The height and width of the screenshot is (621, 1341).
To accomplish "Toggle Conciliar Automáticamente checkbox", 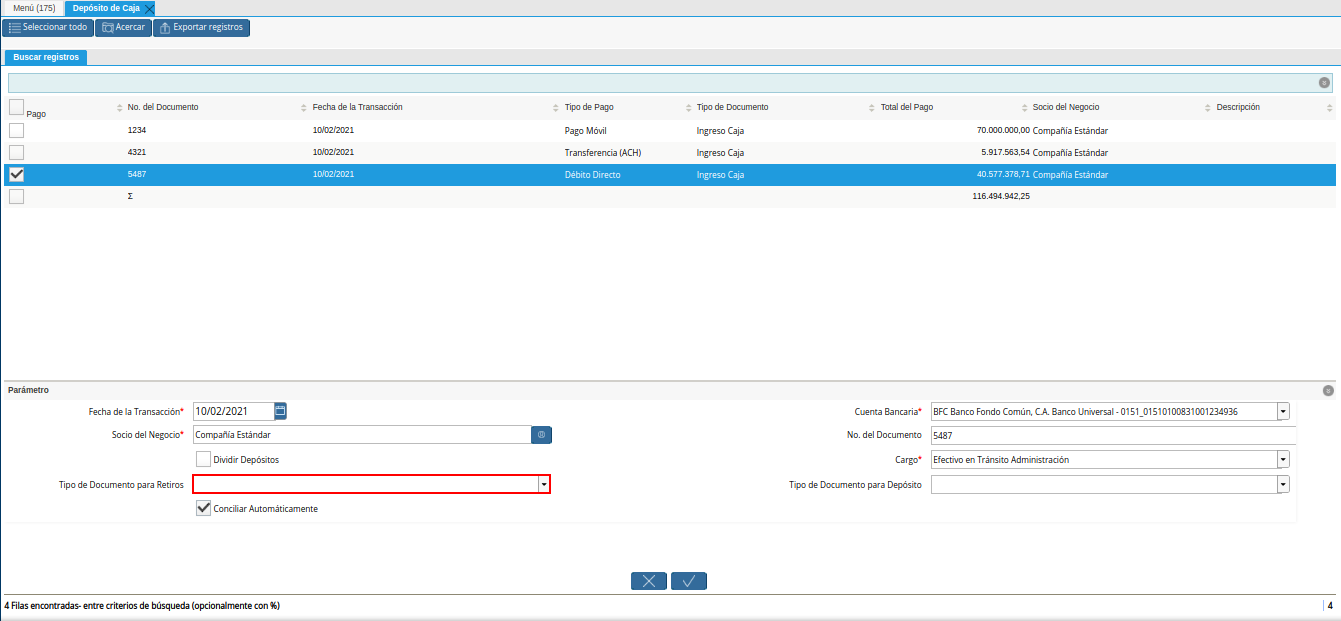I will click(204, 509).
